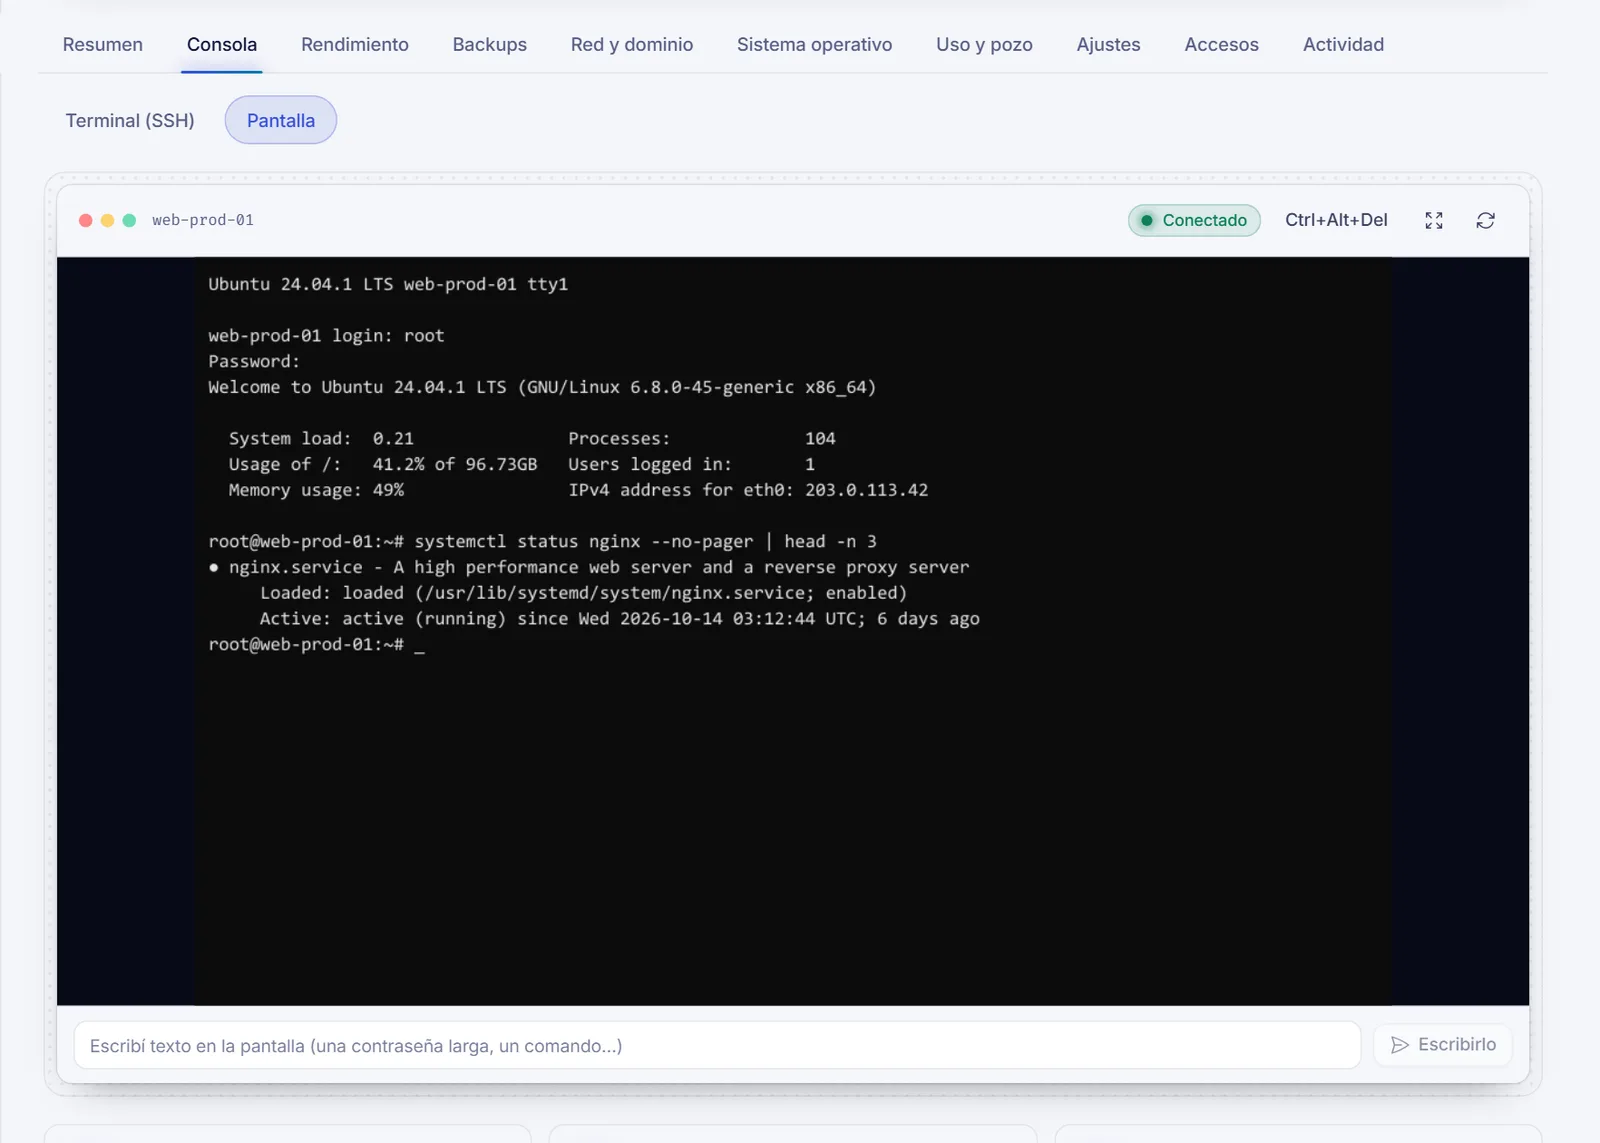Image resolution: width=1600 pixels, height=1143 pixels.
Task: Open Sistema operativo tab
Action: pyautogui.click(x=814, y=44)
